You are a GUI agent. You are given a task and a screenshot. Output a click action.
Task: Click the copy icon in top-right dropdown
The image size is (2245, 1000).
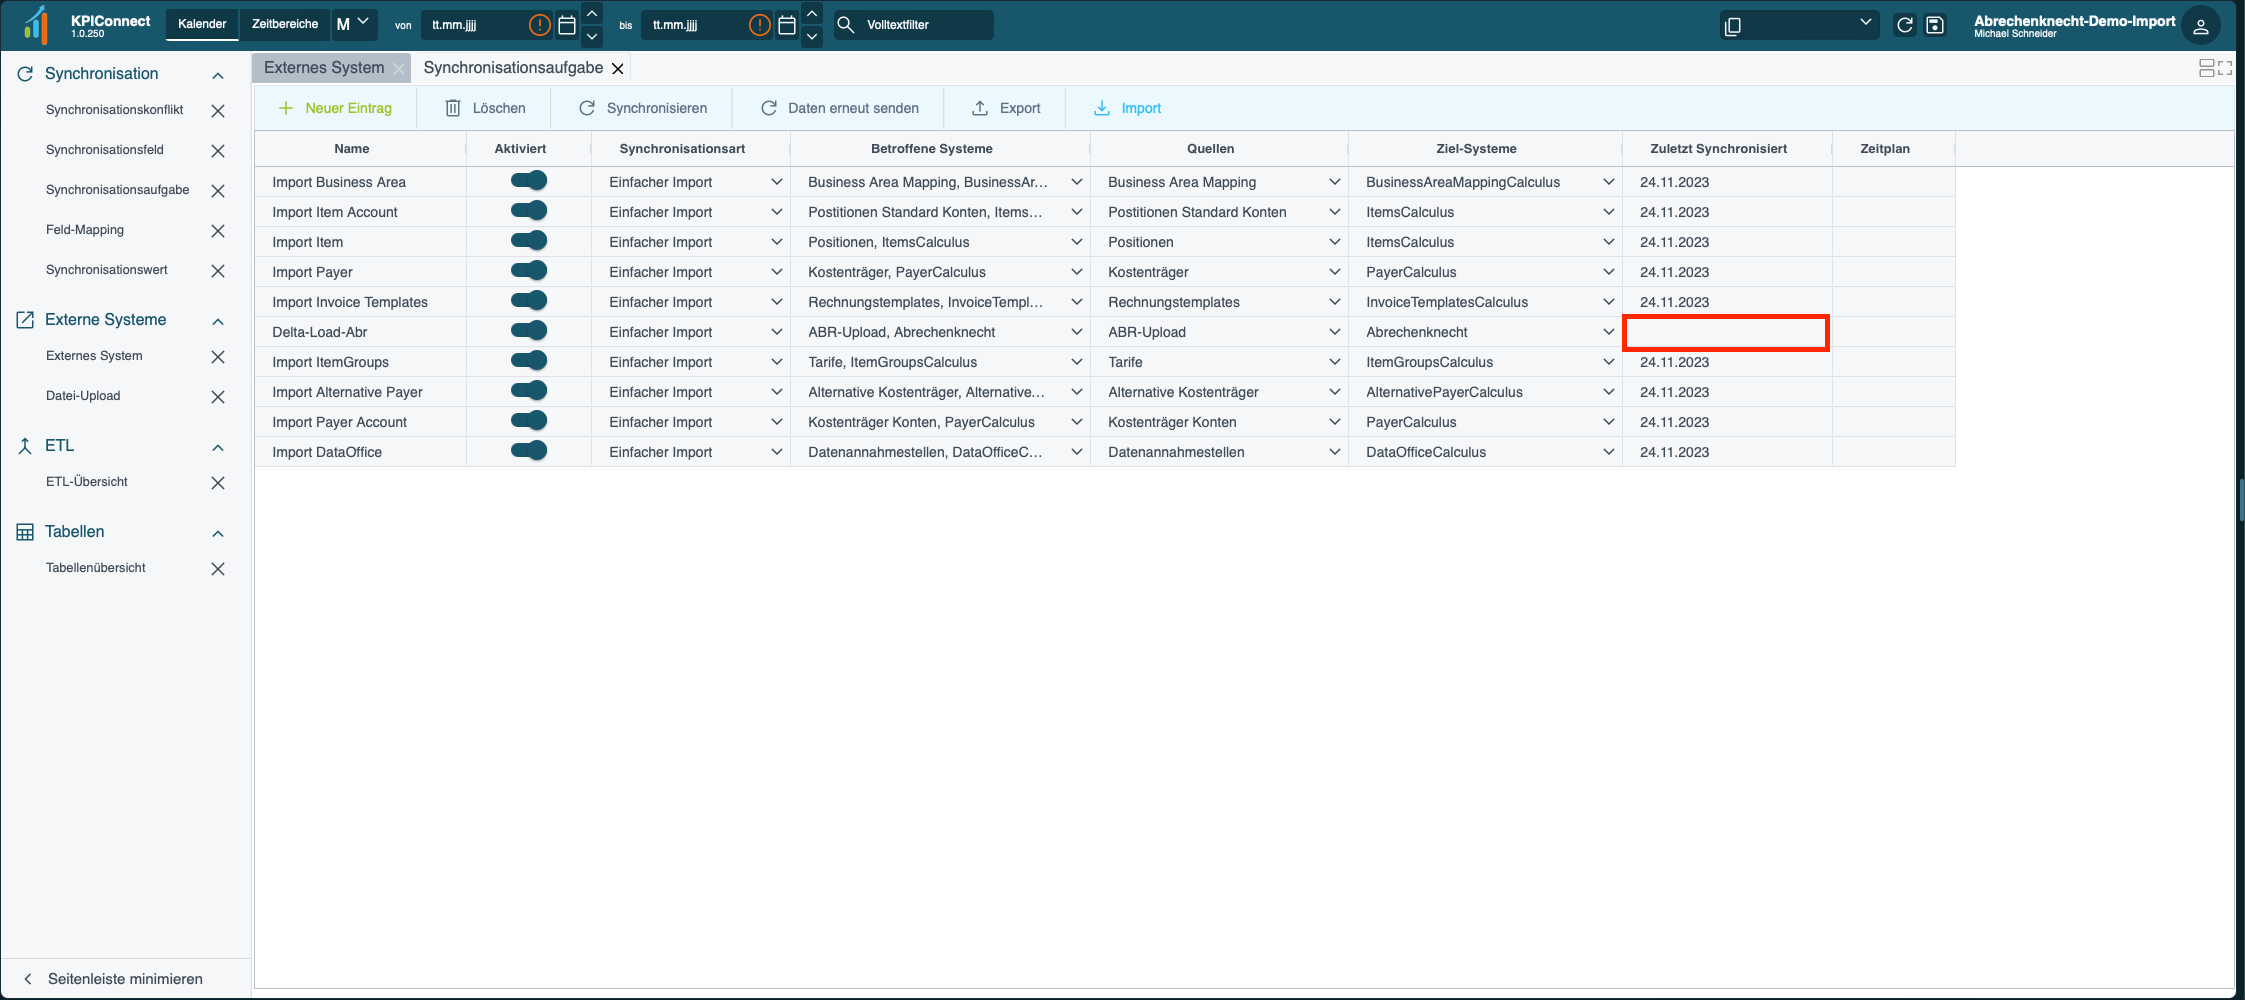(x=1733, y=26)
